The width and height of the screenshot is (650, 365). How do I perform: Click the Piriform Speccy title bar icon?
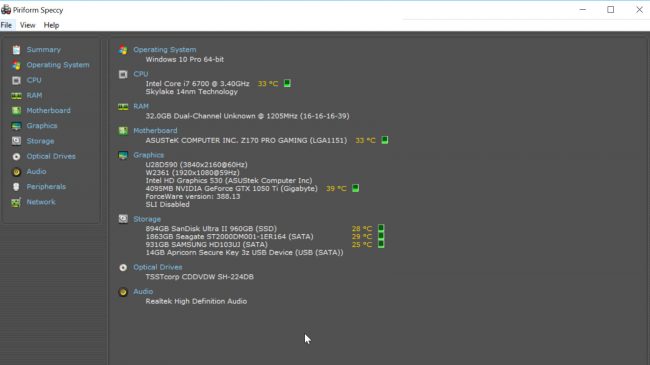[x=6, y=10]
